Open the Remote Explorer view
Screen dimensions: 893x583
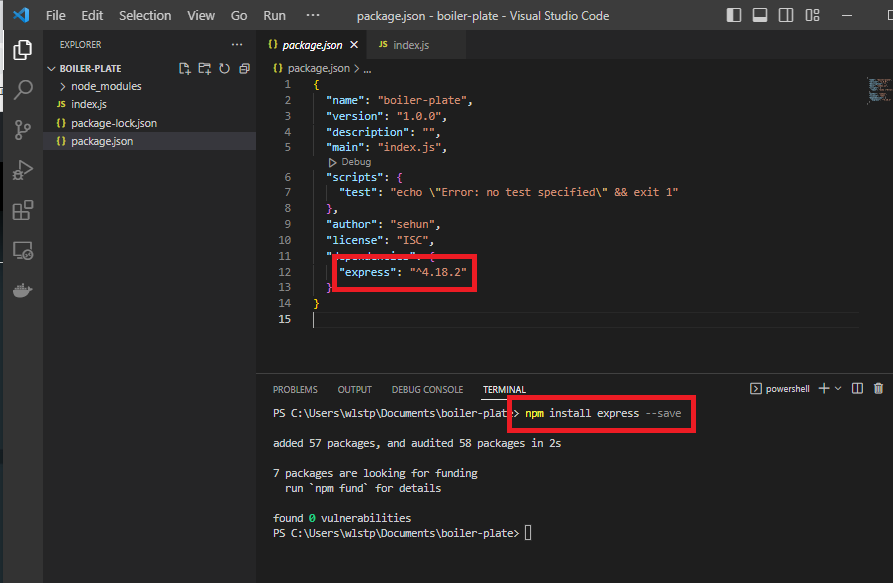coord(22,251)
